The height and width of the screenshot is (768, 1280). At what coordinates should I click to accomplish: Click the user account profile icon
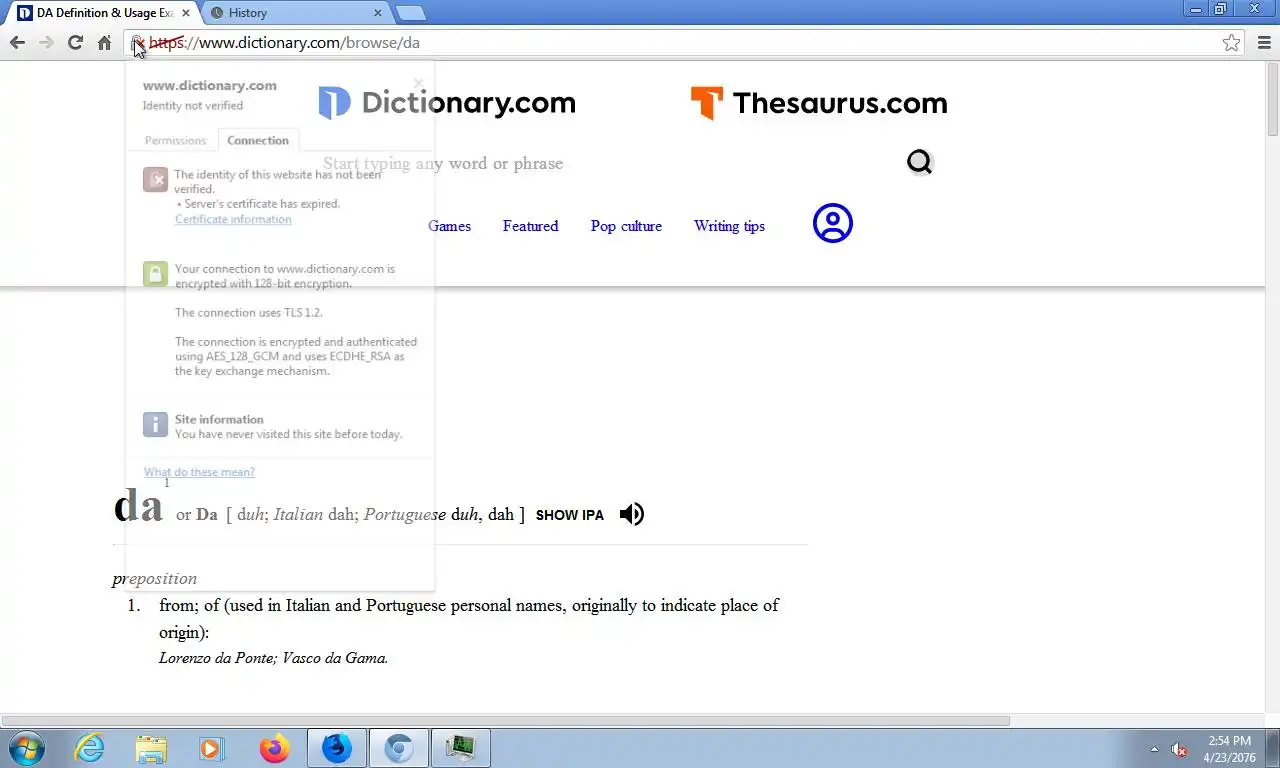833,224
